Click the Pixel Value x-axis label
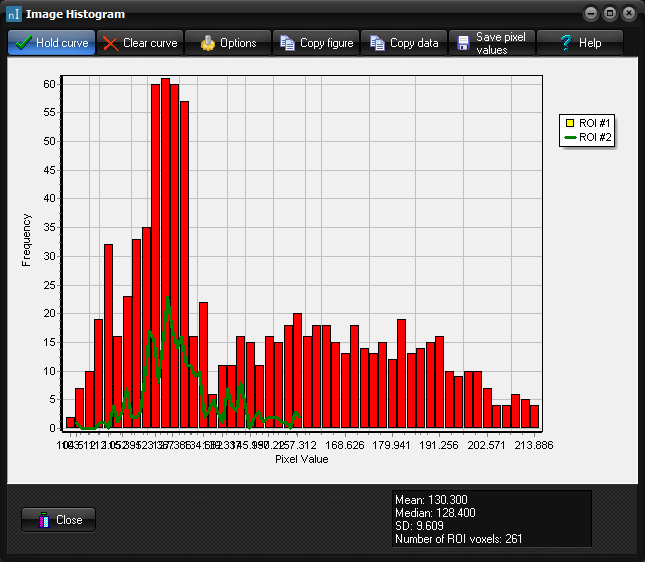Image resolution: width=645 pixels, height=562 pixels. [x=301, y=460]
